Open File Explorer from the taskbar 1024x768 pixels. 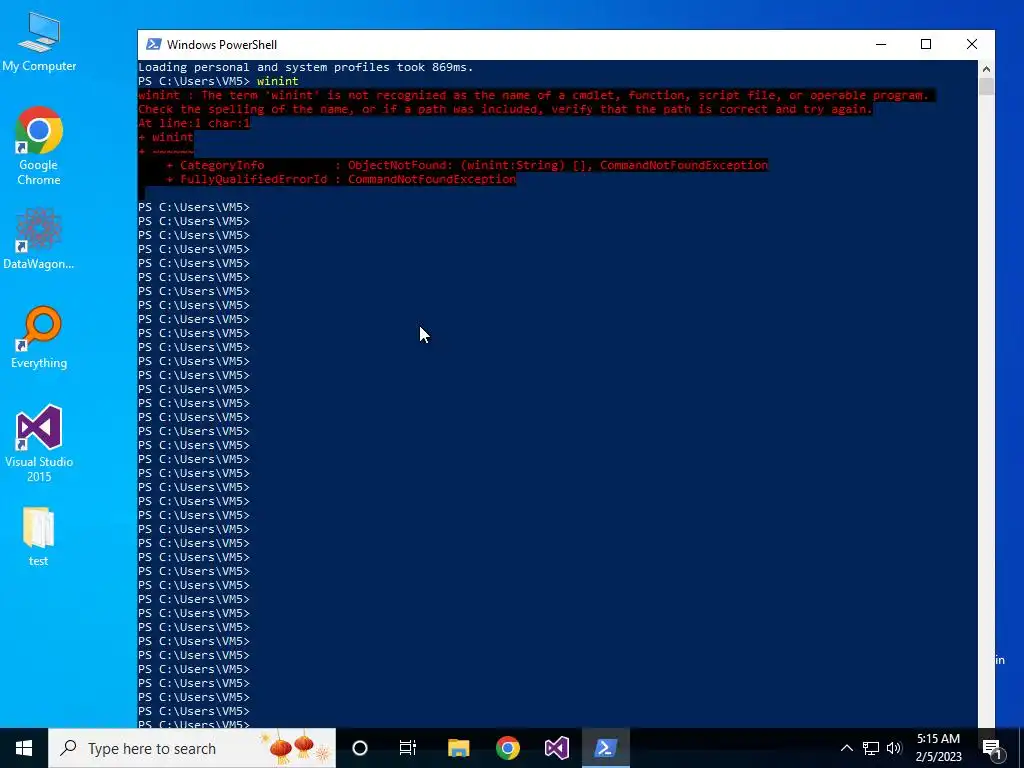pyautogui.click(x=458, y=748)
